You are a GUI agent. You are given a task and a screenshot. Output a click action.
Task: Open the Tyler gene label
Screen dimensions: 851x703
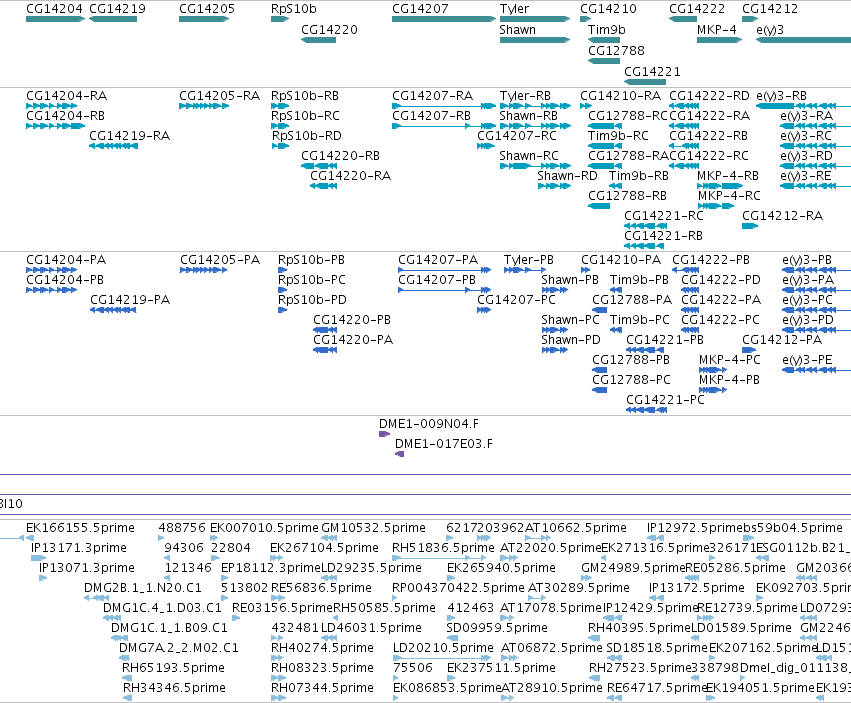click(514, 9)
